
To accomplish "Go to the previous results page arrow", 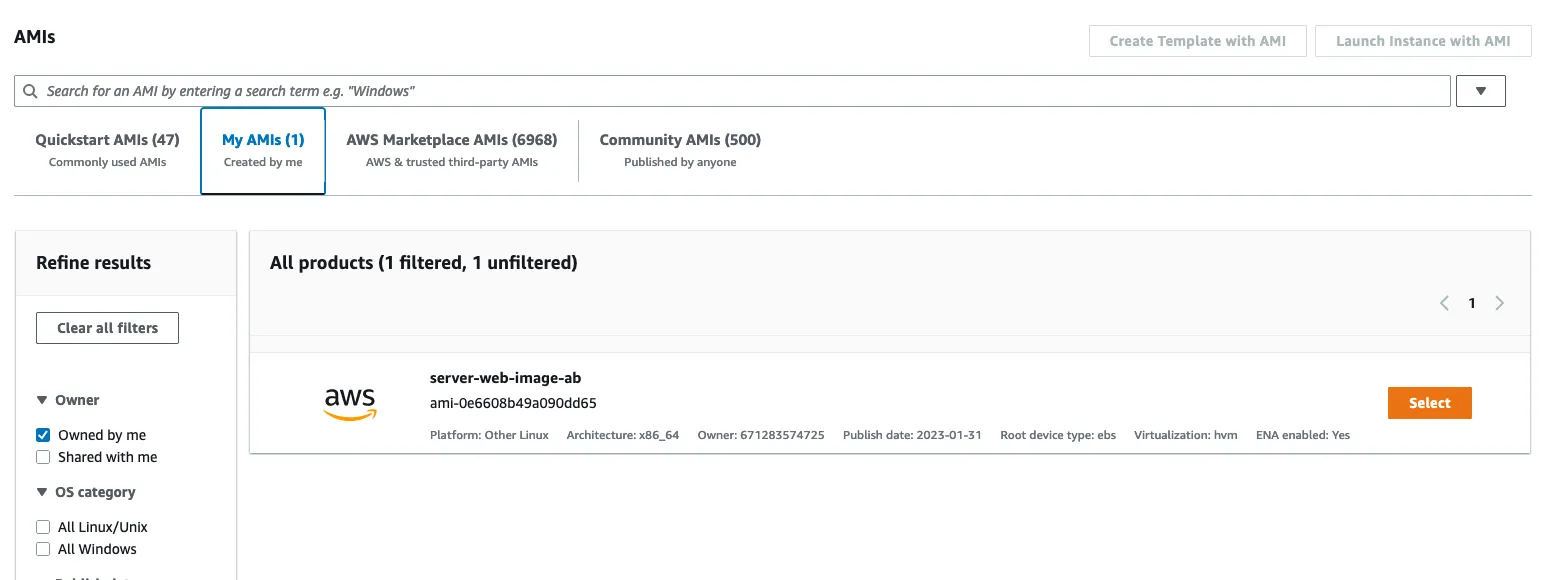I will (x=1444, y=303).
